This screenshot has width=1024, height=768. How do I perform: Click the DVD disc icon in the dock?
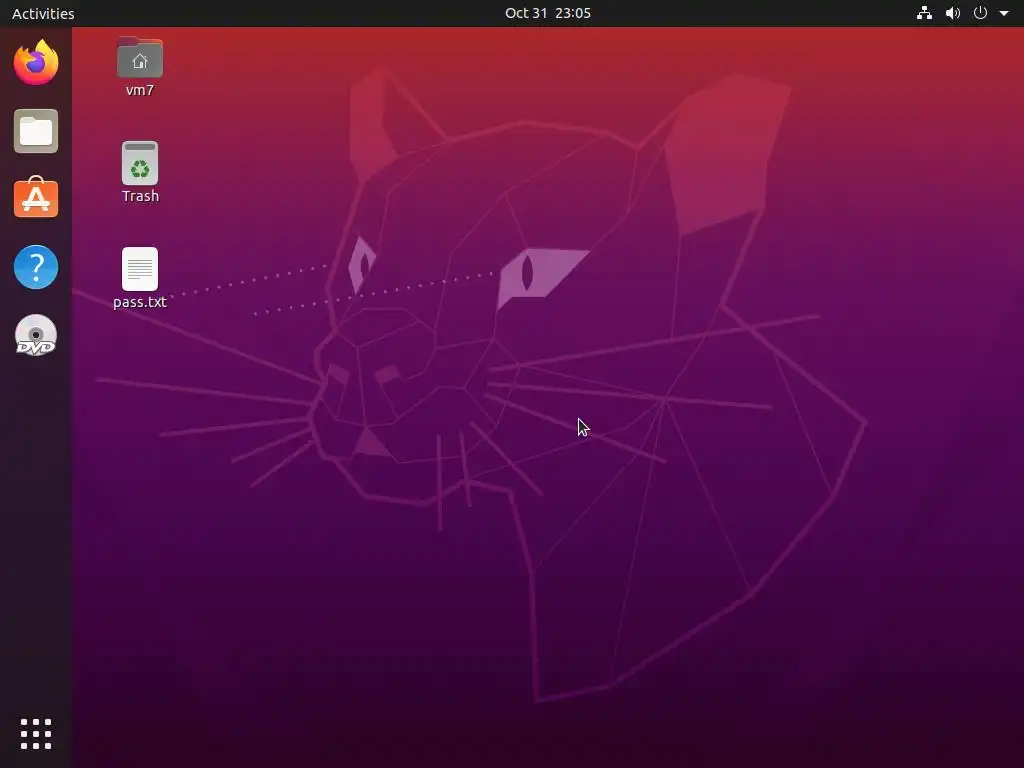(36, 336)
